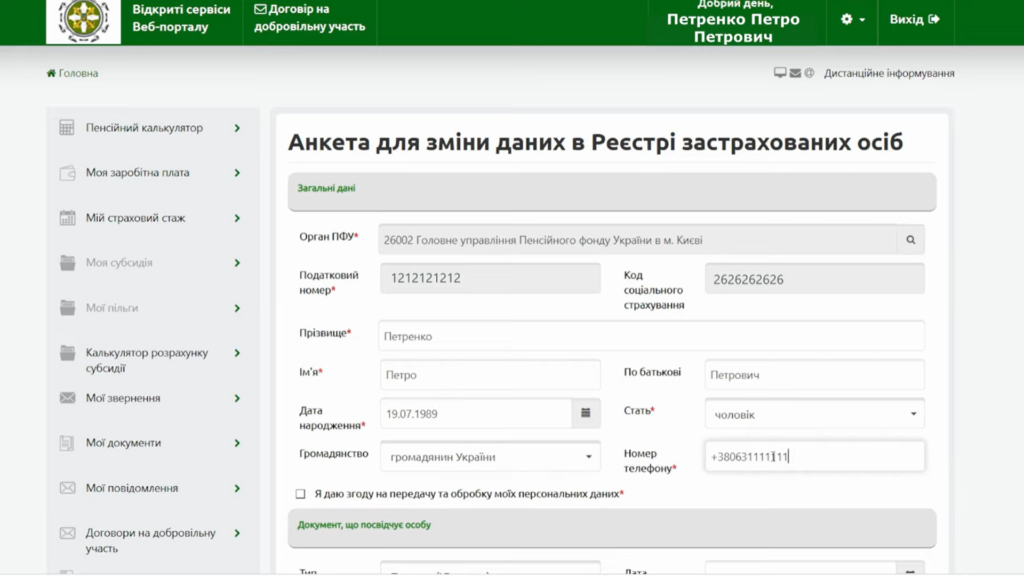Click the Мої звернення envelope icon

click(x=68, y=398)
